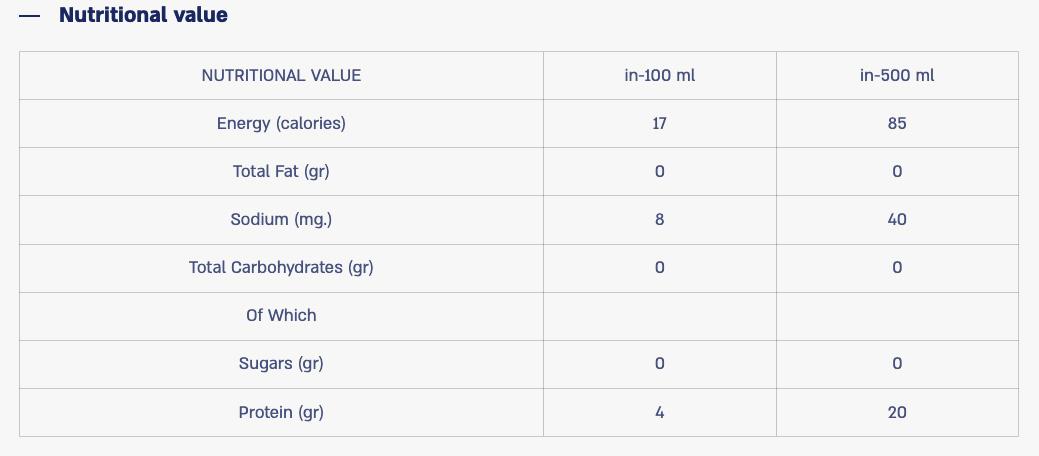Click the energy value 17 cell

[659, 123]
